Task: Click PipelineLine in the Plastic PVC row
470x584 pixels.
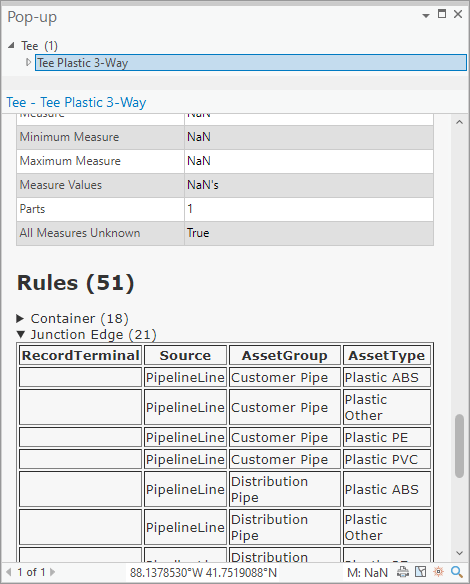Action: [185, 459]
